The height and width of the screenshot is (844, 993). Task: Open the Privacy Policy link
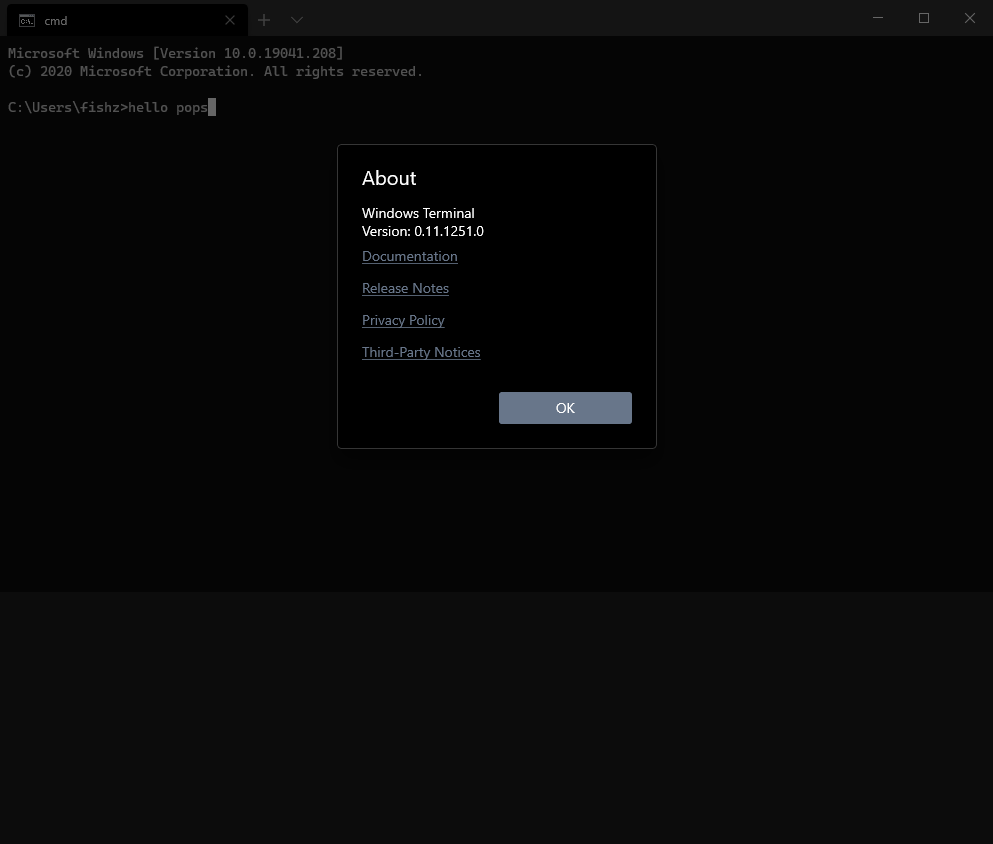403,320
